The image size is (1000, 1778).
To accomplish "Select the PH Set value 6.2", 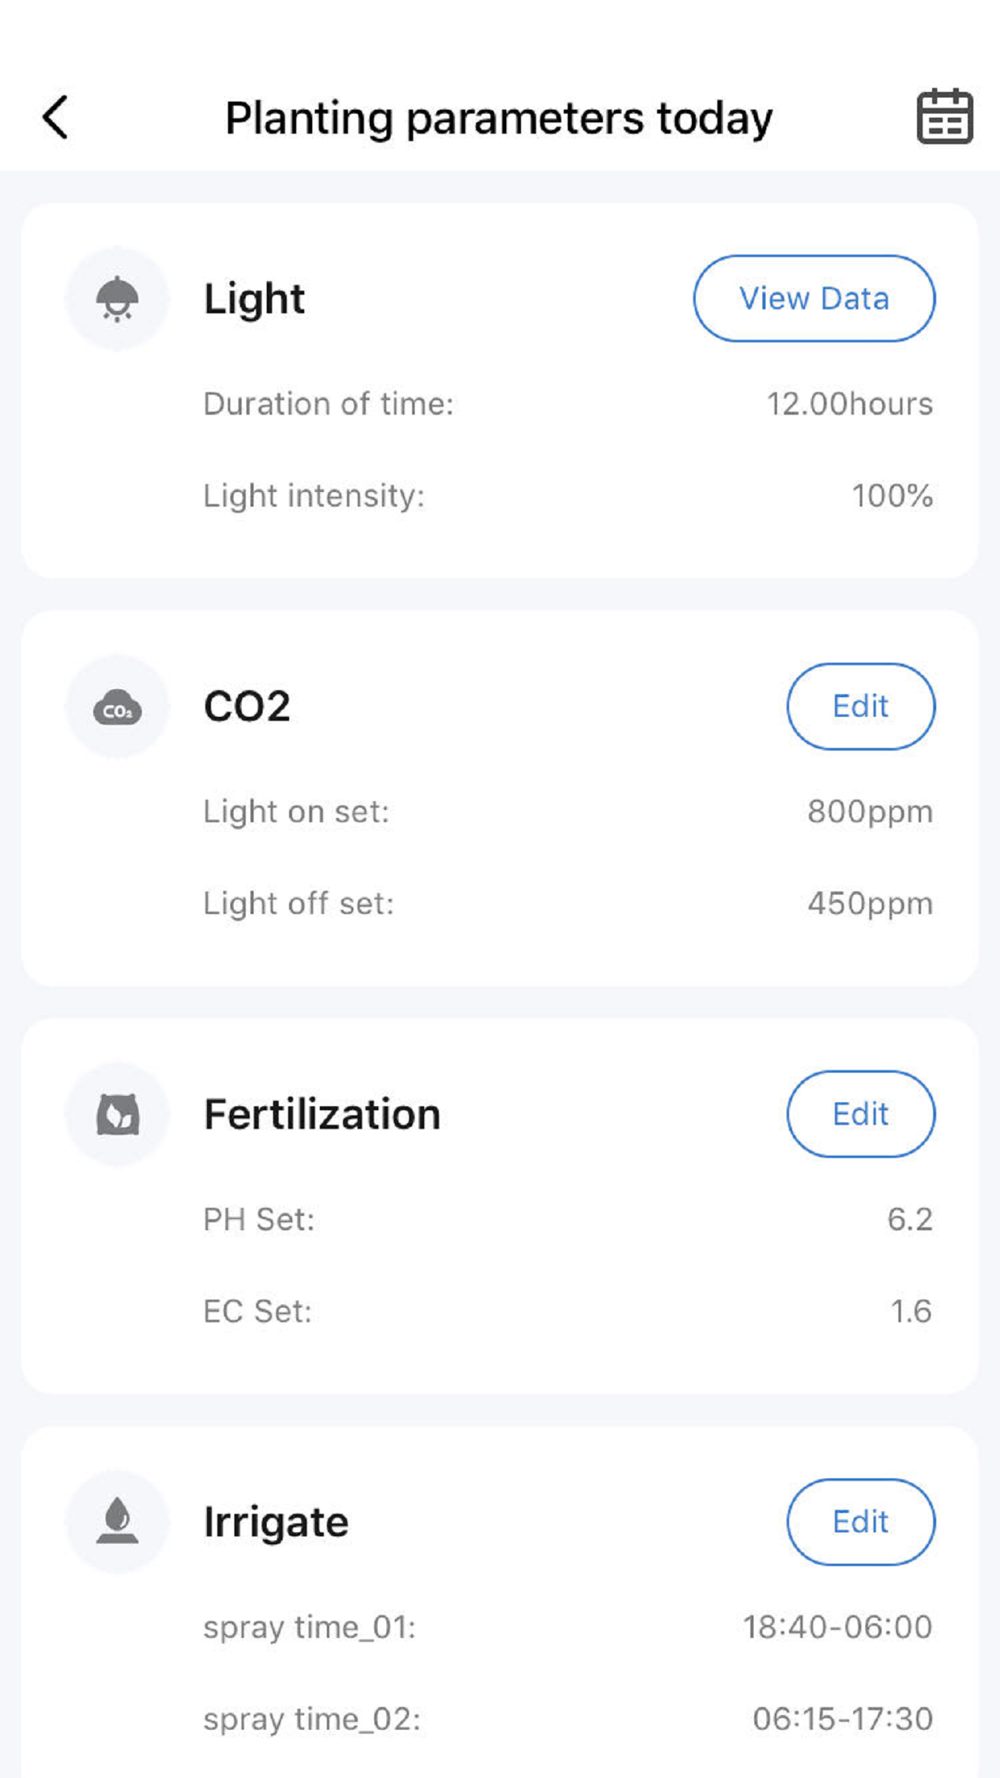I will 910,1219.
